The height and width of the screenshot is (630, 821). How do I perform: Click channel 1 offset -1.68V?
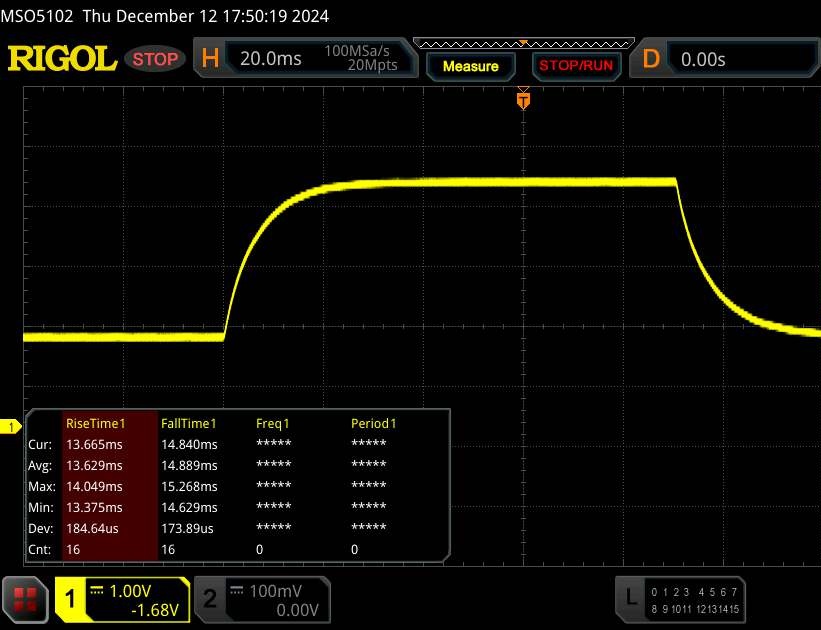pos(155,610)
